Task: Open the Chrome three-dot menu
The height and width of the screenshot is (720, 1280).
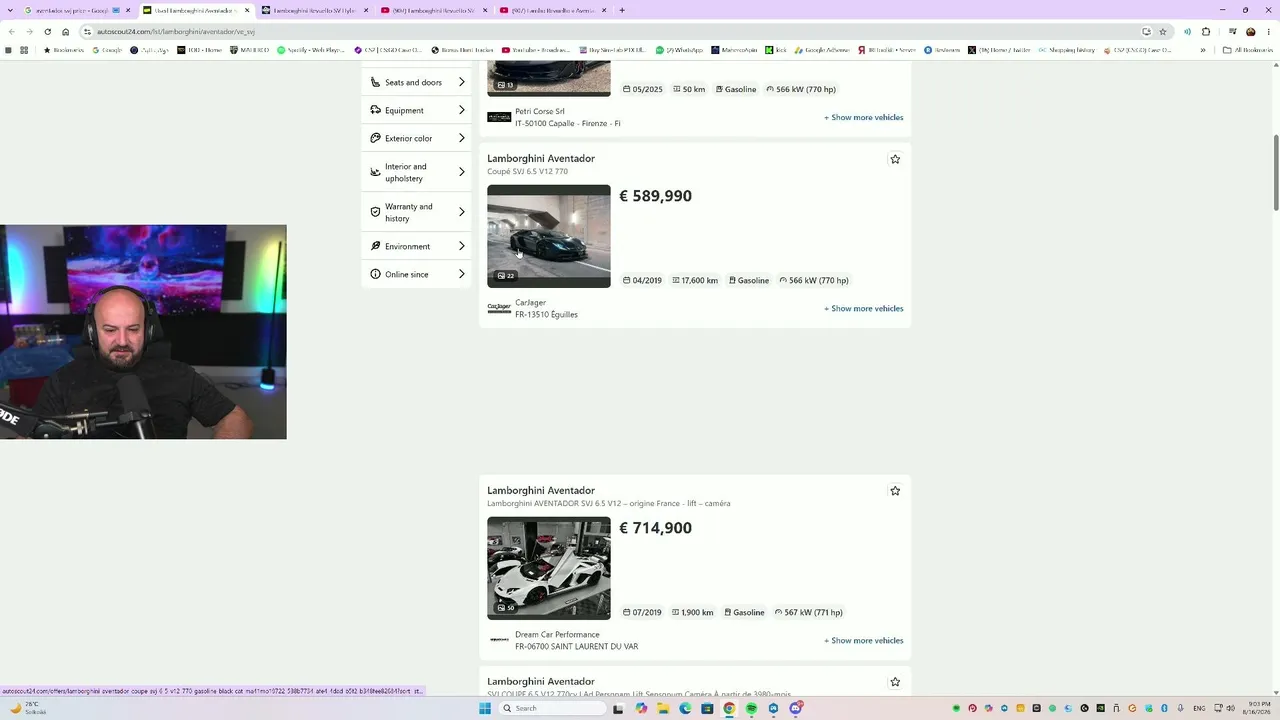Action: 1270,31
